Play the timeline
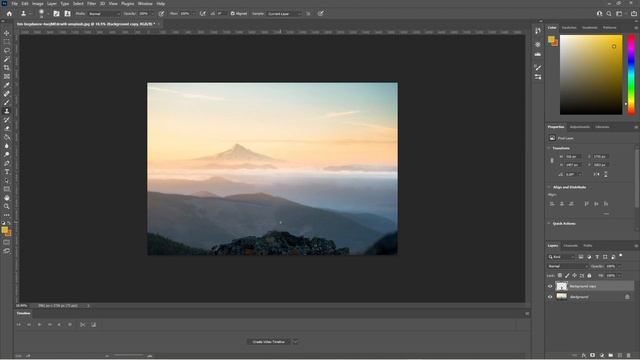Viewport: 640px width, 360px height. click(39, 324)
